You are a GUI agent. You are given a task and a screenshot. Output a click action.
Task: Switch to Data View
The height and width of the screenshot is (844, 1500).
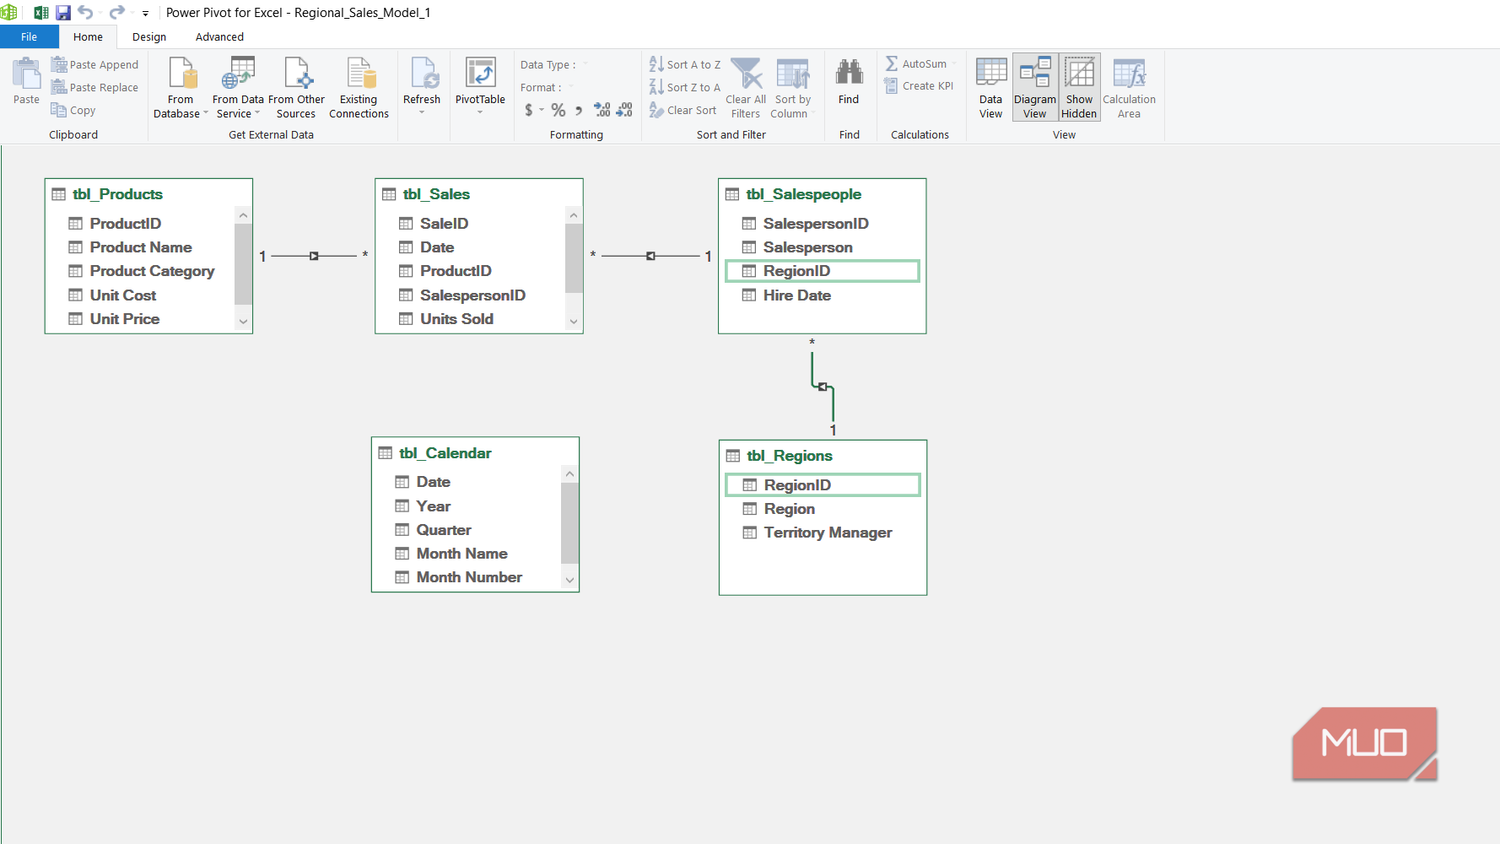[991, 88]
